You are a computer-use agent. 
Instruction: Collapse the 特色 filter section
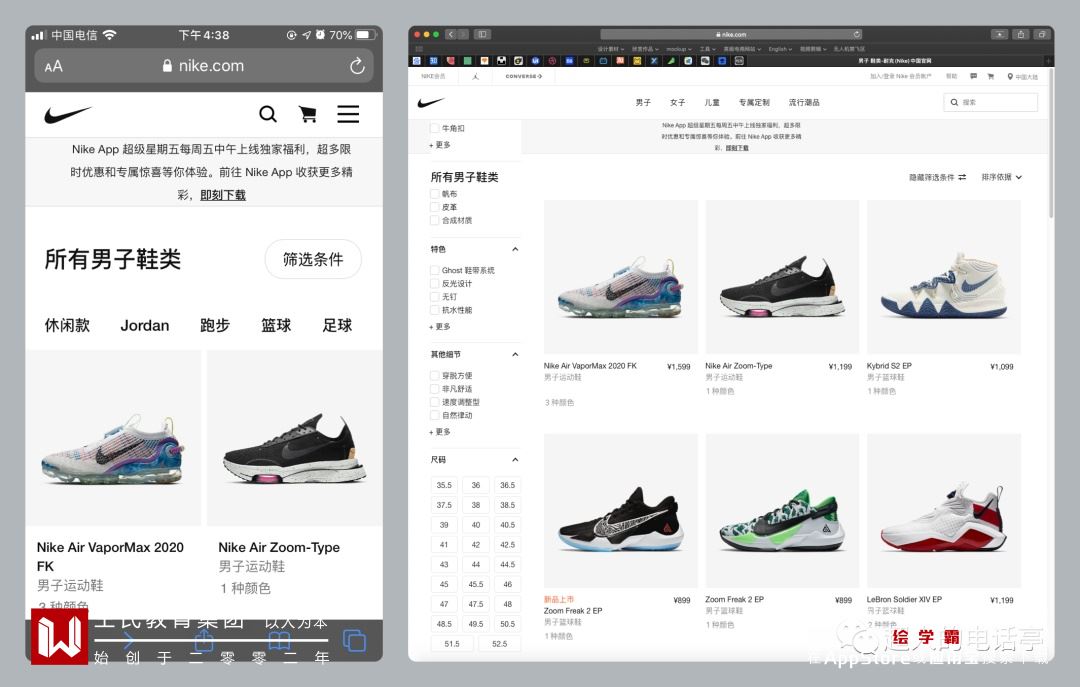coord(515,249)
